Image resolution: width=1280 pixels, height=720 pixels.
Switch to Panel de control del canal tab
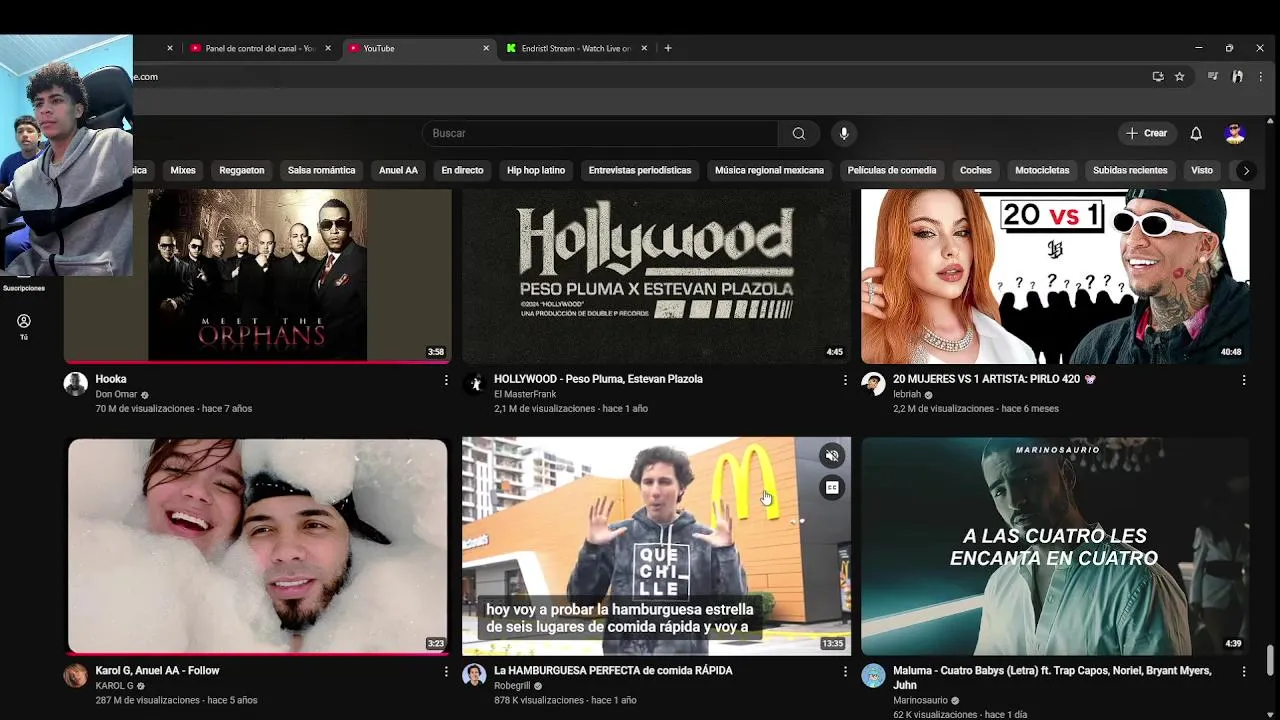click(260, 48)
